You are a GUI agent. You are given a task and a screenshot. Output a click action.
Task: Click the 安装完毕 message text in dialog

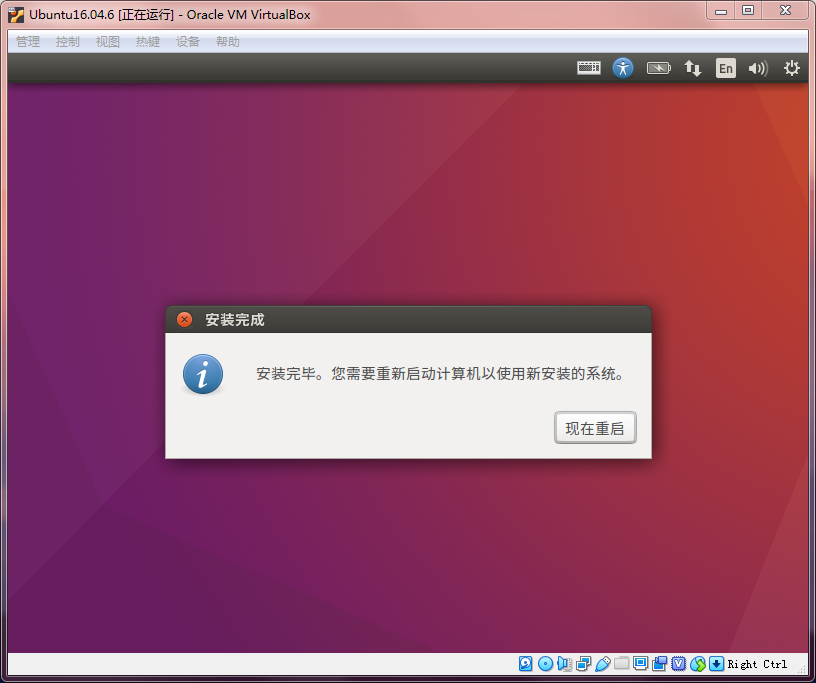point(440,374)
